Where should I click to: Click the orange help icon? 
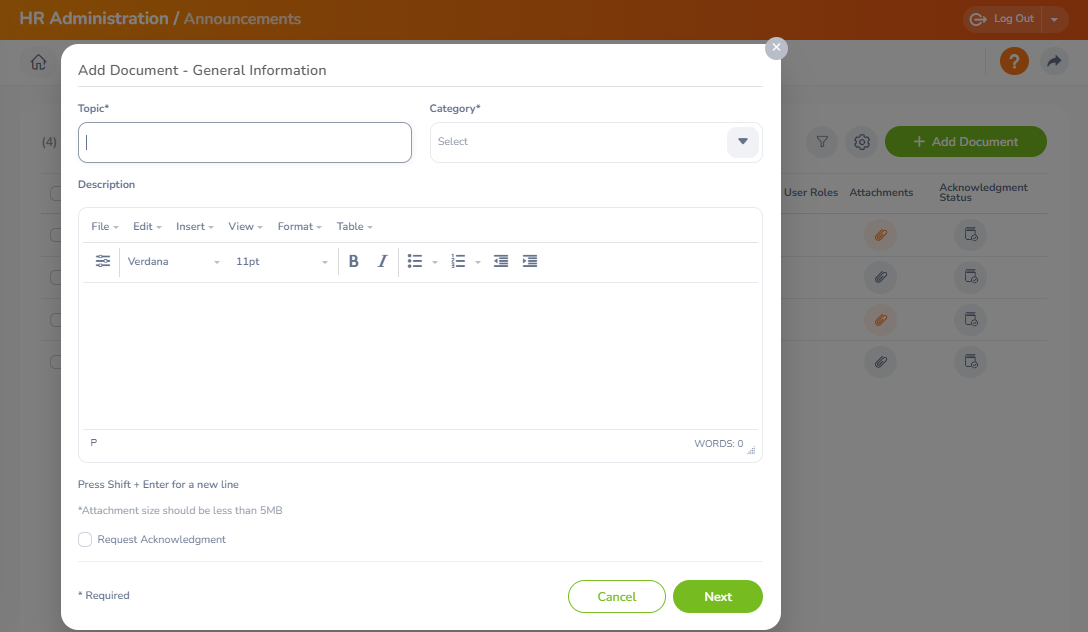click(x=1014, y=61)
